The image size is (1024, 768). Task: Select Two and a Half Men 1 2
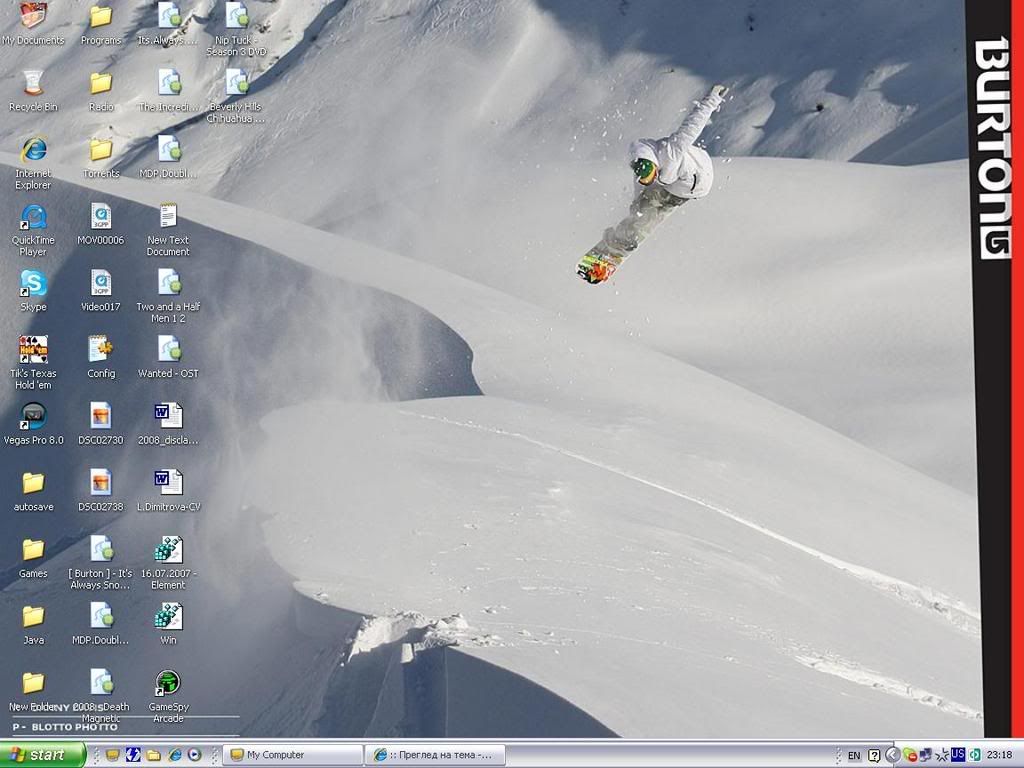(168, 296)
